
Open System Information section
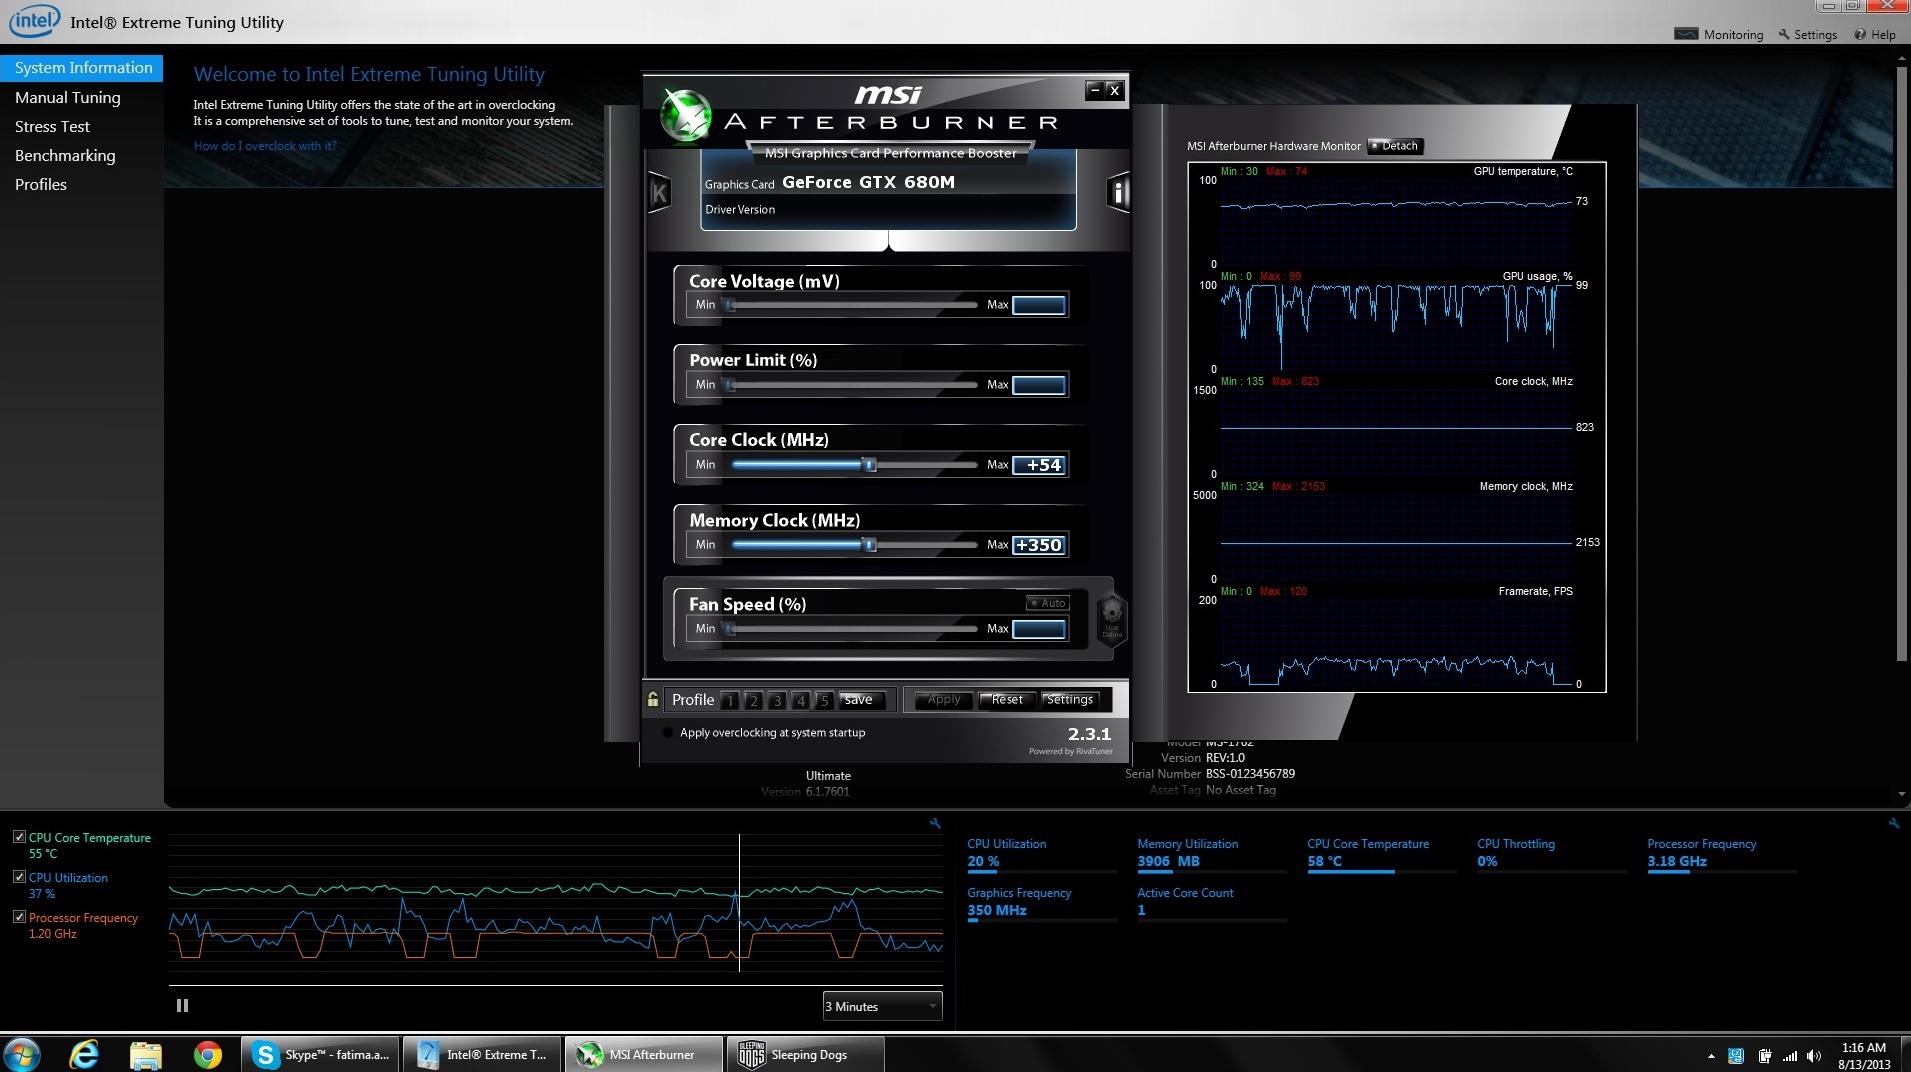82,68
